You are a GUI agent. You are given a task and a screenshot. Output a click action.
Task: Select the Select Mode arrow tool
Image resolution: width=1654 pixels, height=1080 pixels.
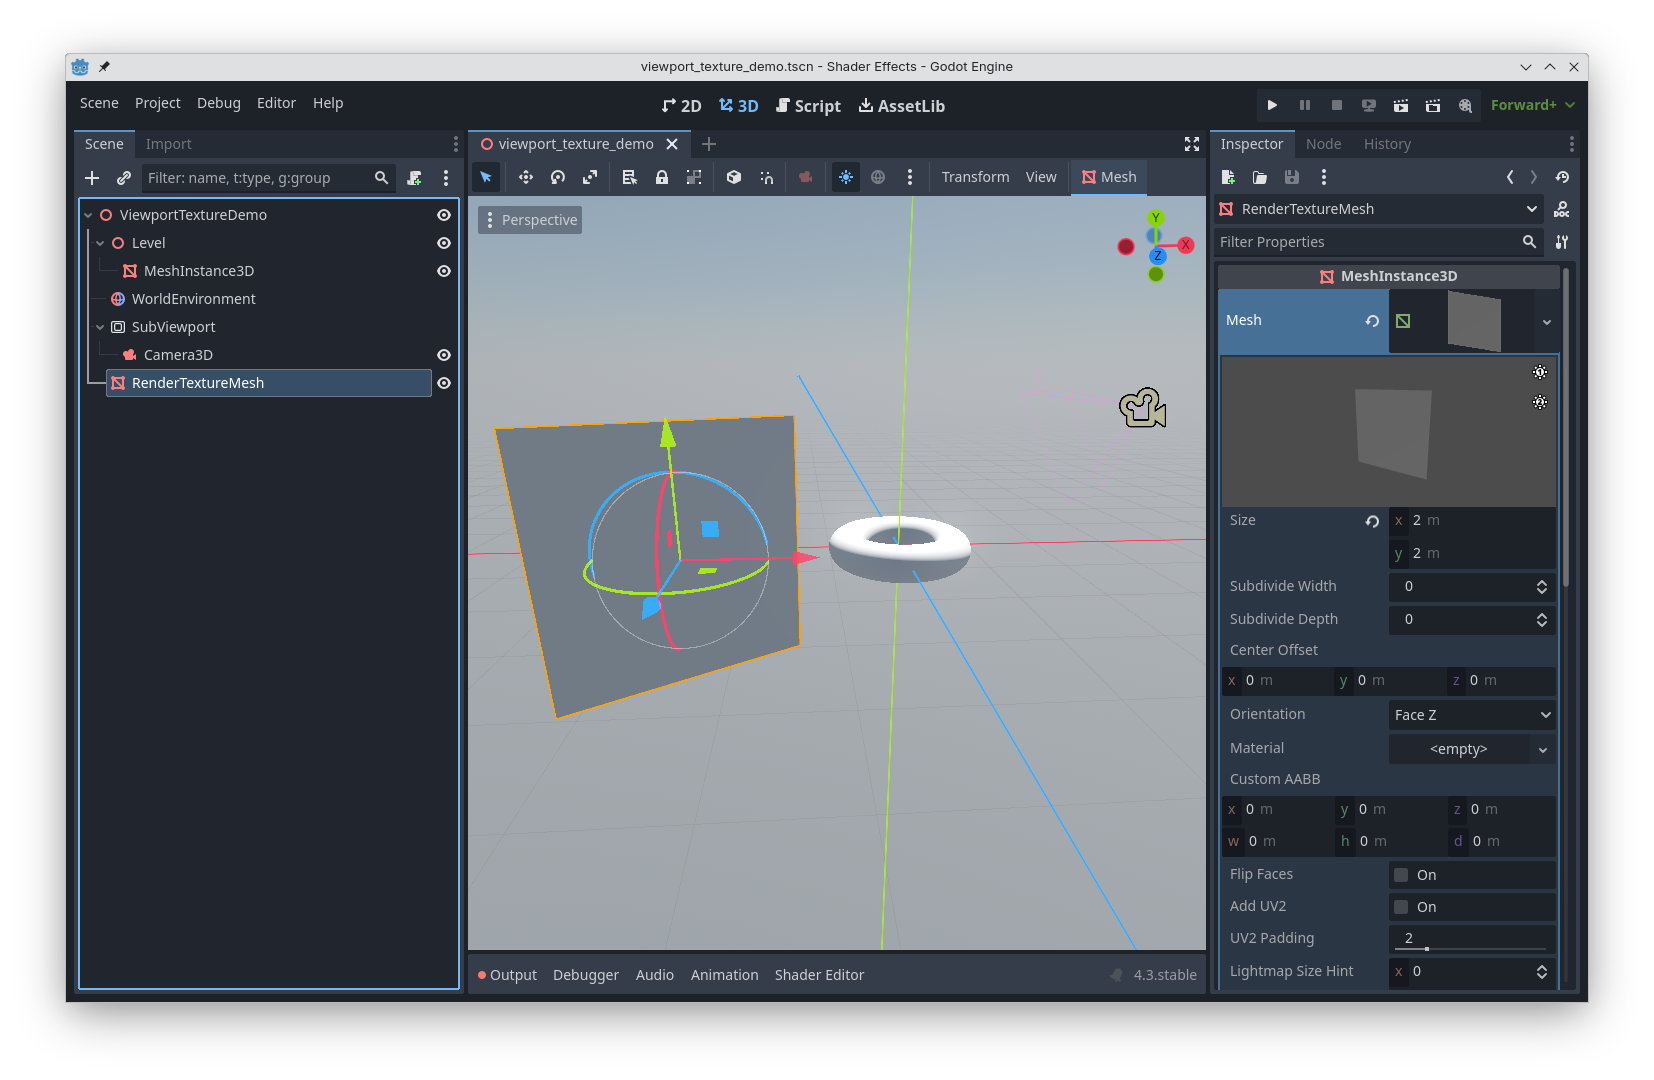[x=486, y=177]
